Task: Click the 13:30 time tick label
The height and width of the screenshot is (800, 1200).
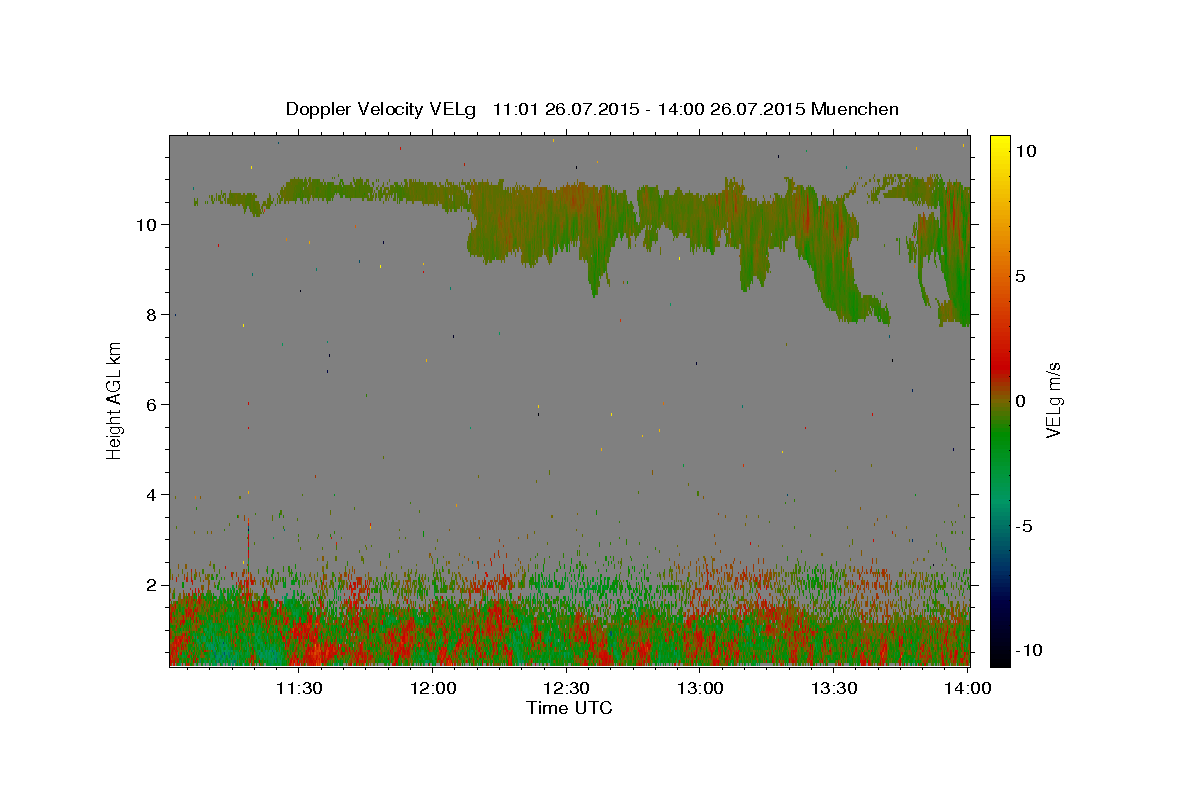Action: [834, 688]
